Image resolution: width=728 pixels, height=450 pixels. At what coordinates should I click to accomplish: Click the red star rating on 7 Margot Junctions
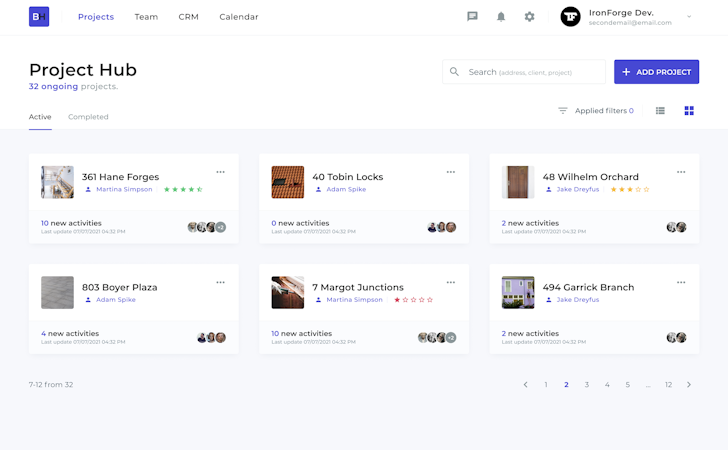point(413,300)
